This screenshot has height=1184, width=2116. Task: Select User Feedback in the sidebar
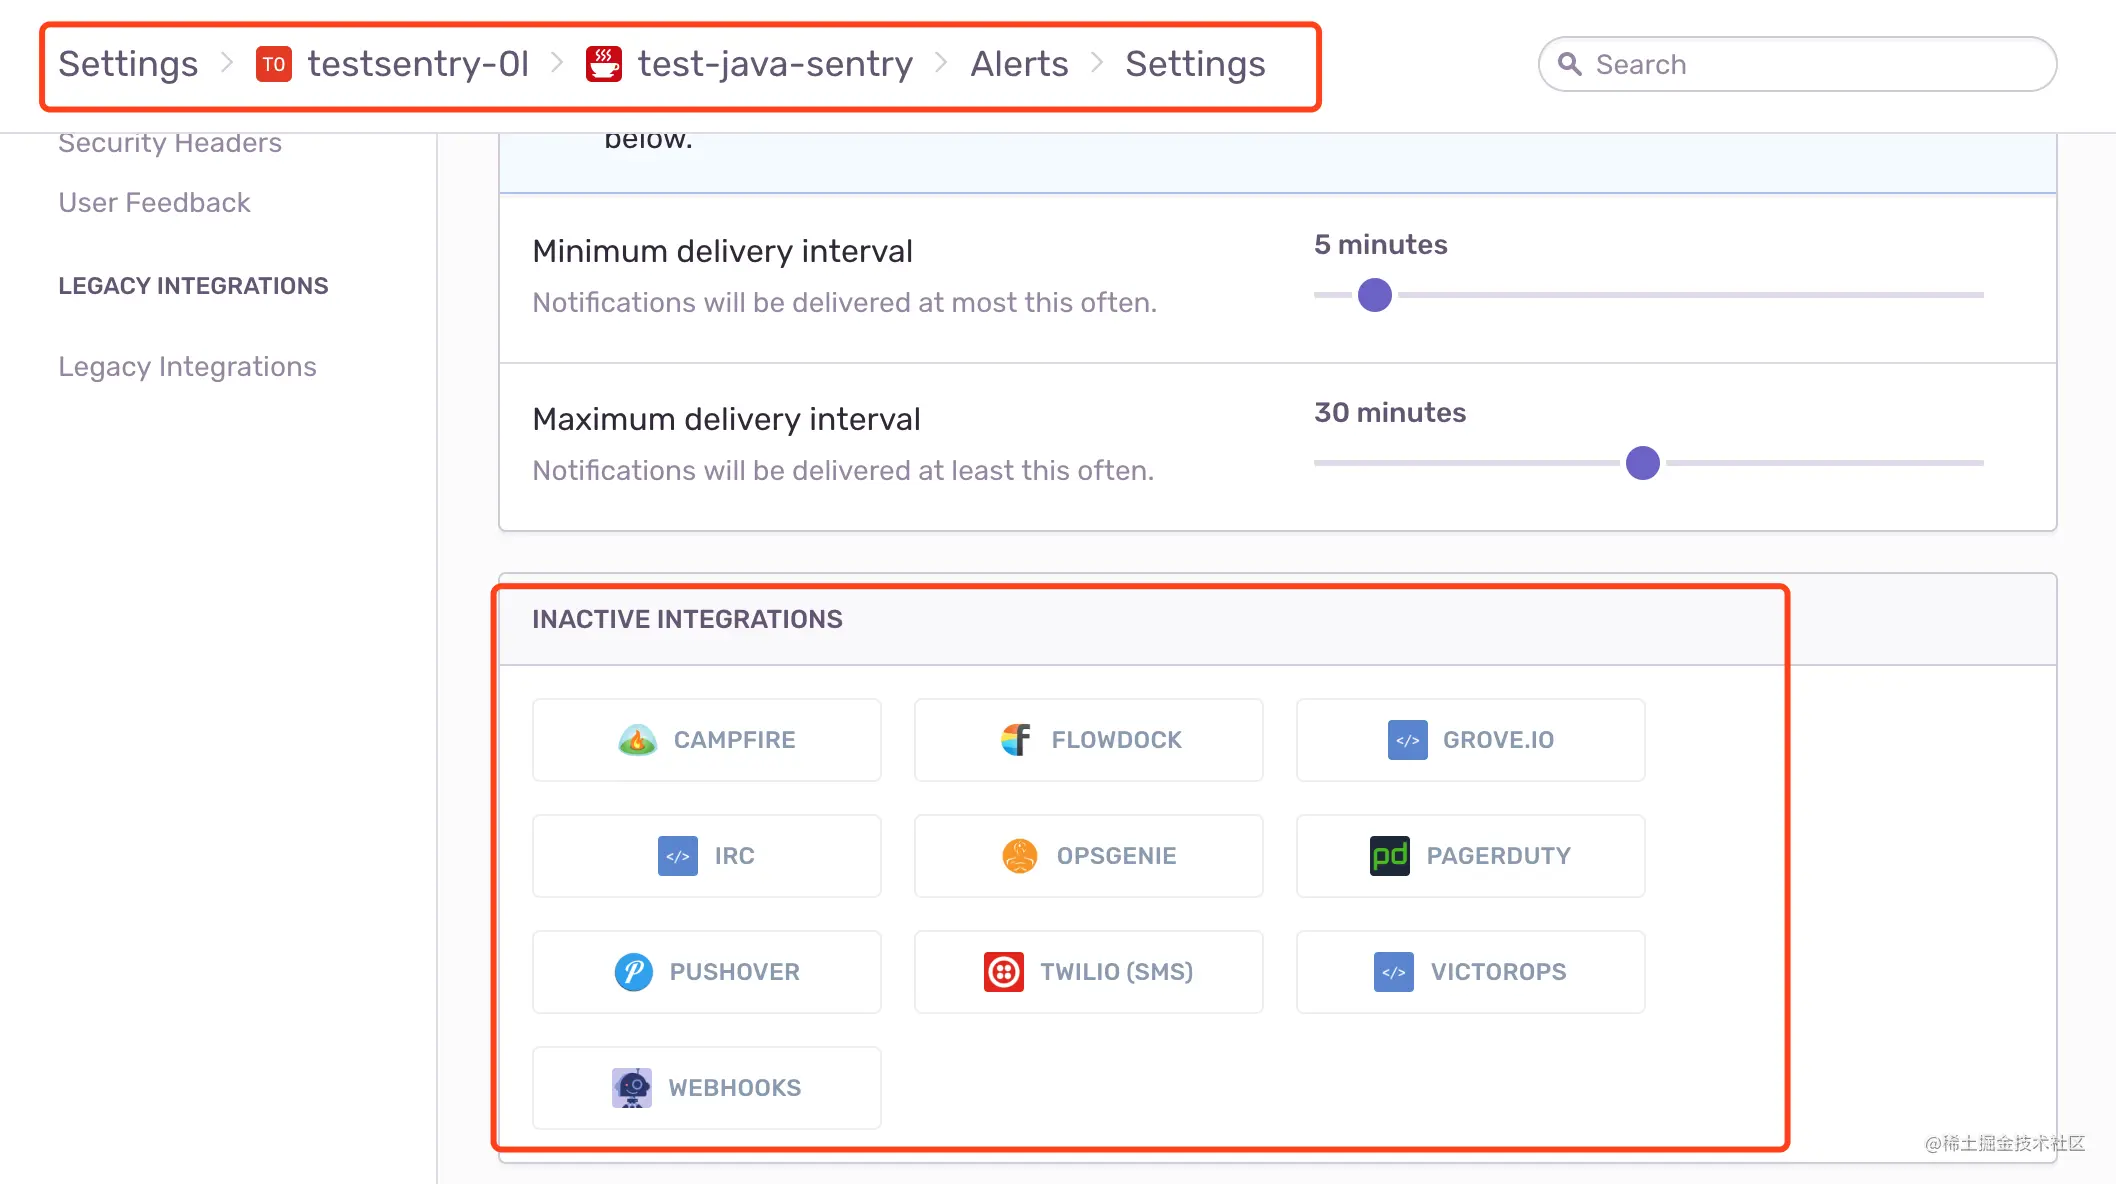(154, 202)
